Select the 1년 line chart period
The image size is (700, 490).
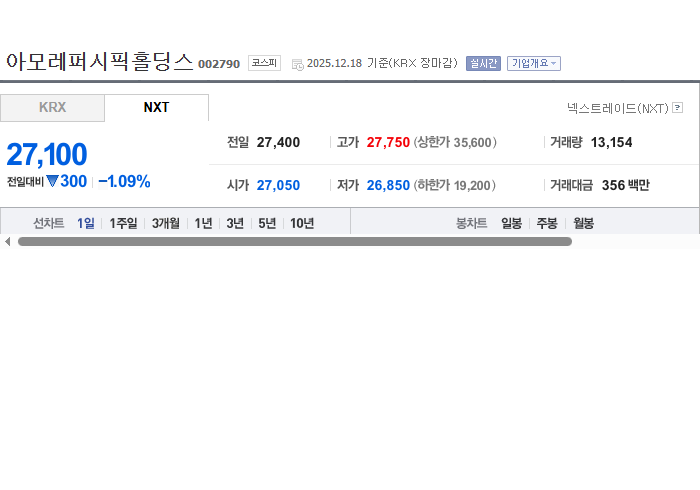coord(203,223)
